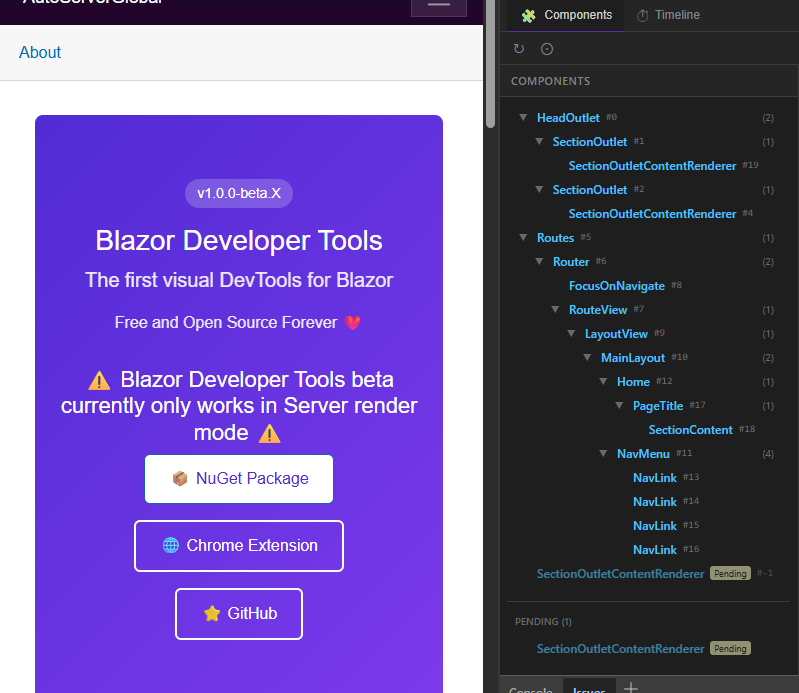
Task: Click the PENDING (1) section header
Action: [x=543, y=622]
